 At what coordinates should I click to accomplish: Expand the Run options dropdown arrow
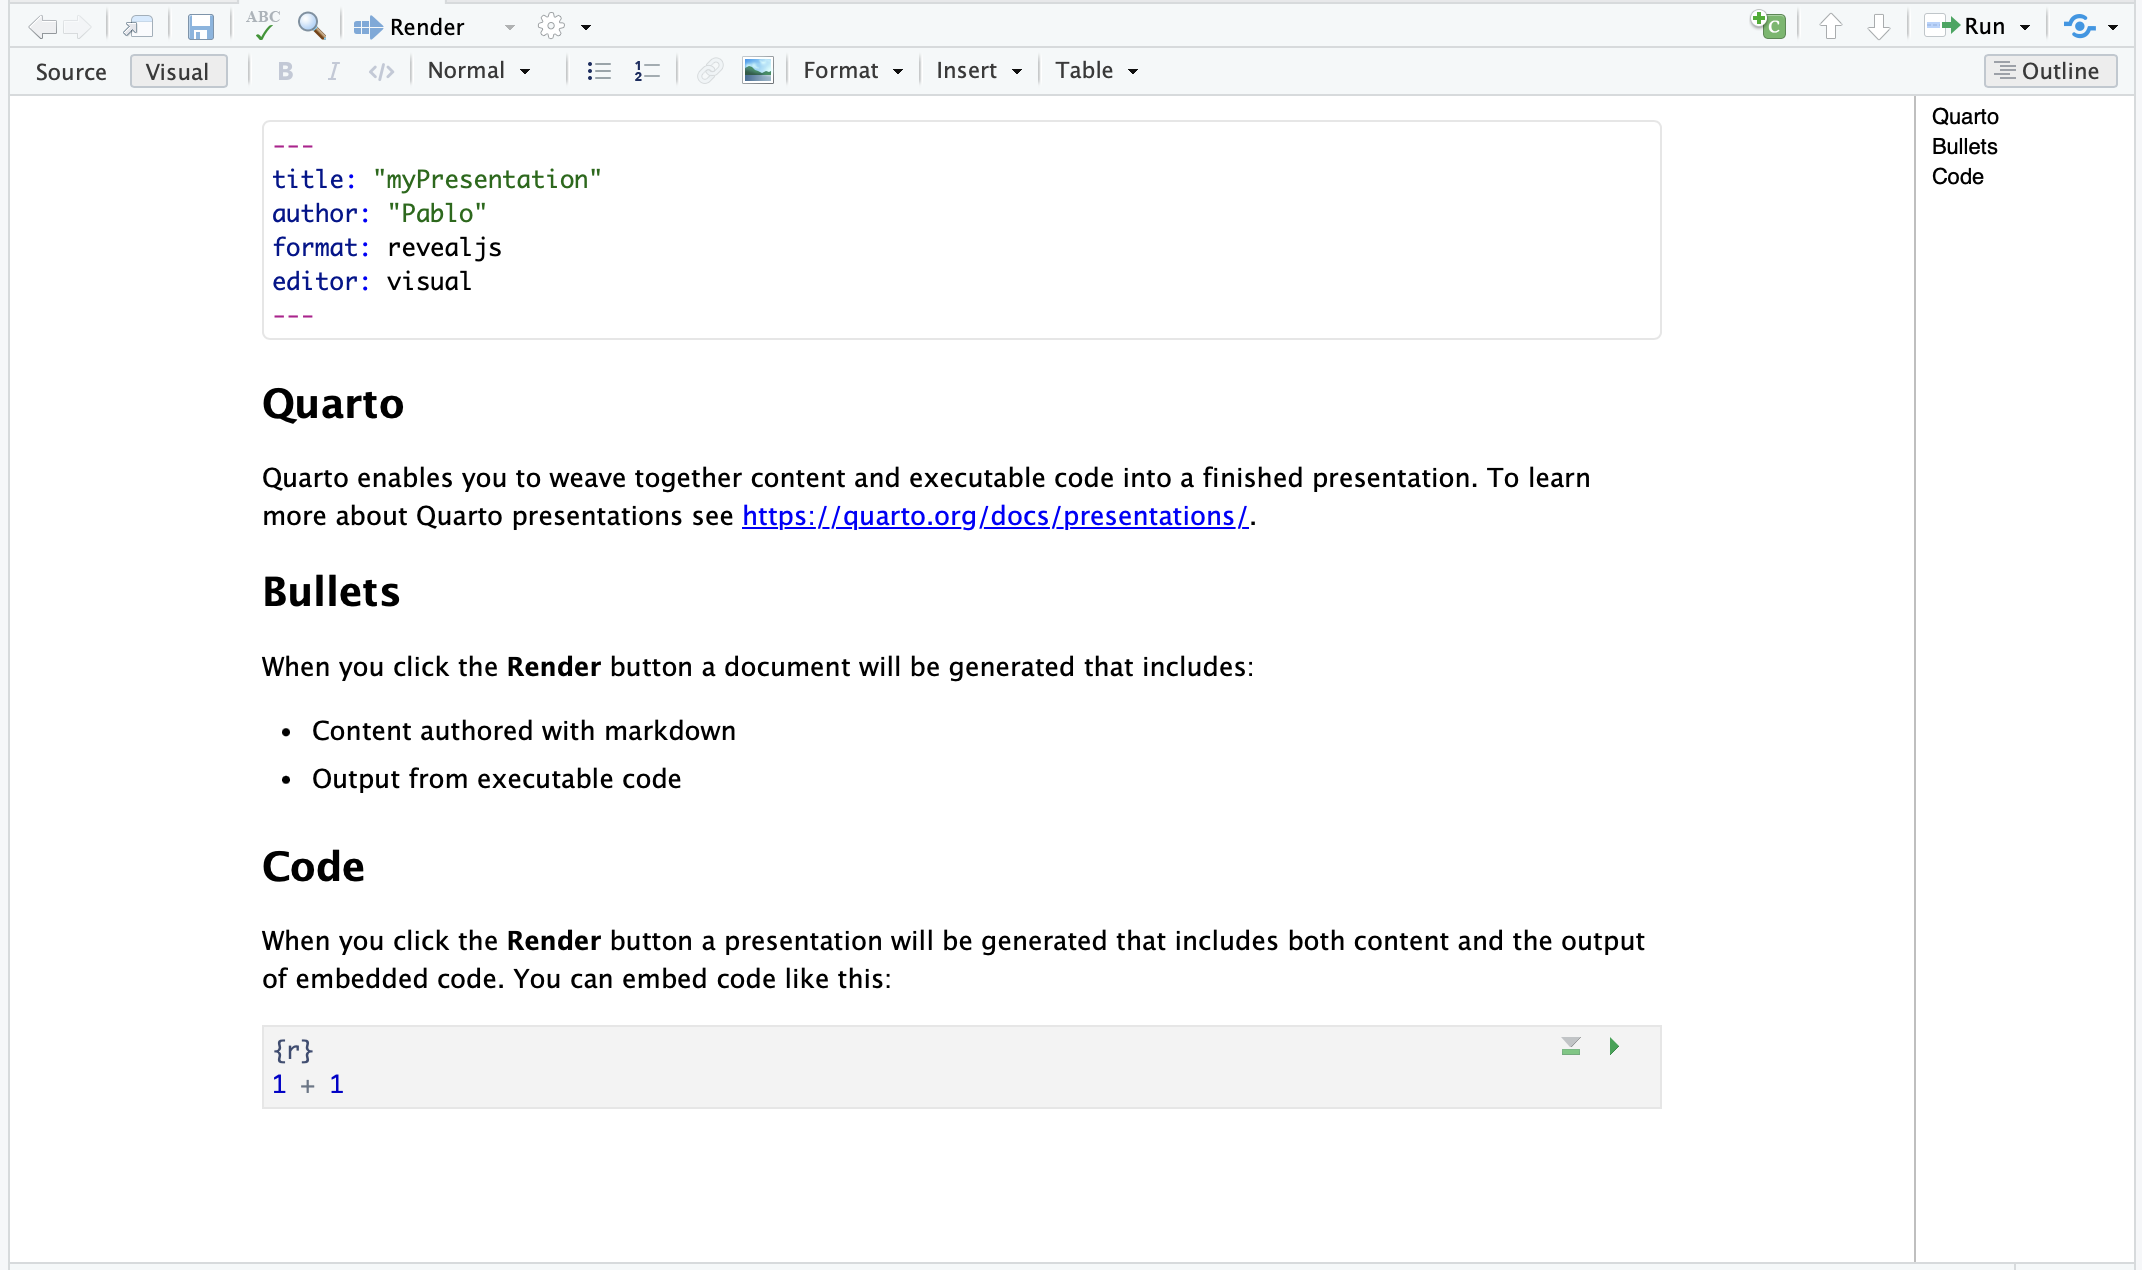click(2025, 27)
